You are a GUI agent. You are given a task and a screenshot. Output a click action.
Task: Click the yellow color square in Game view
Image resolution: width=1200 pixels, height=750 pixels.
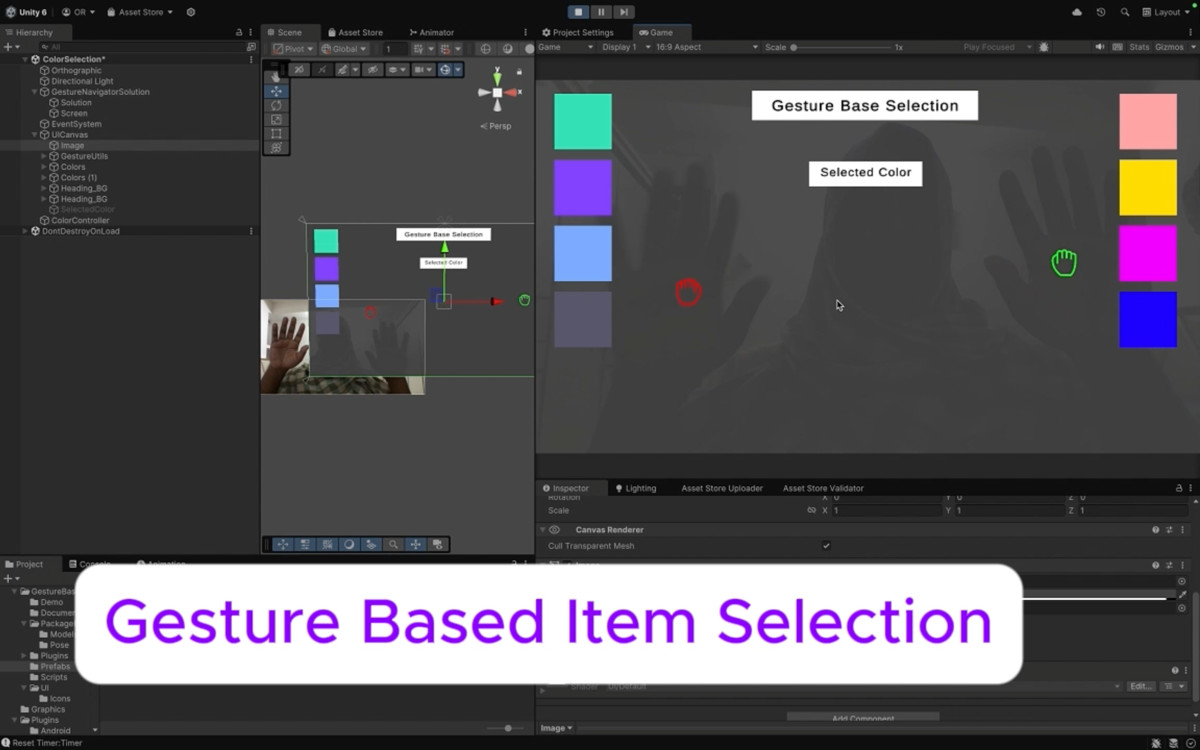pyautogui.click(x=1148, y=187)
